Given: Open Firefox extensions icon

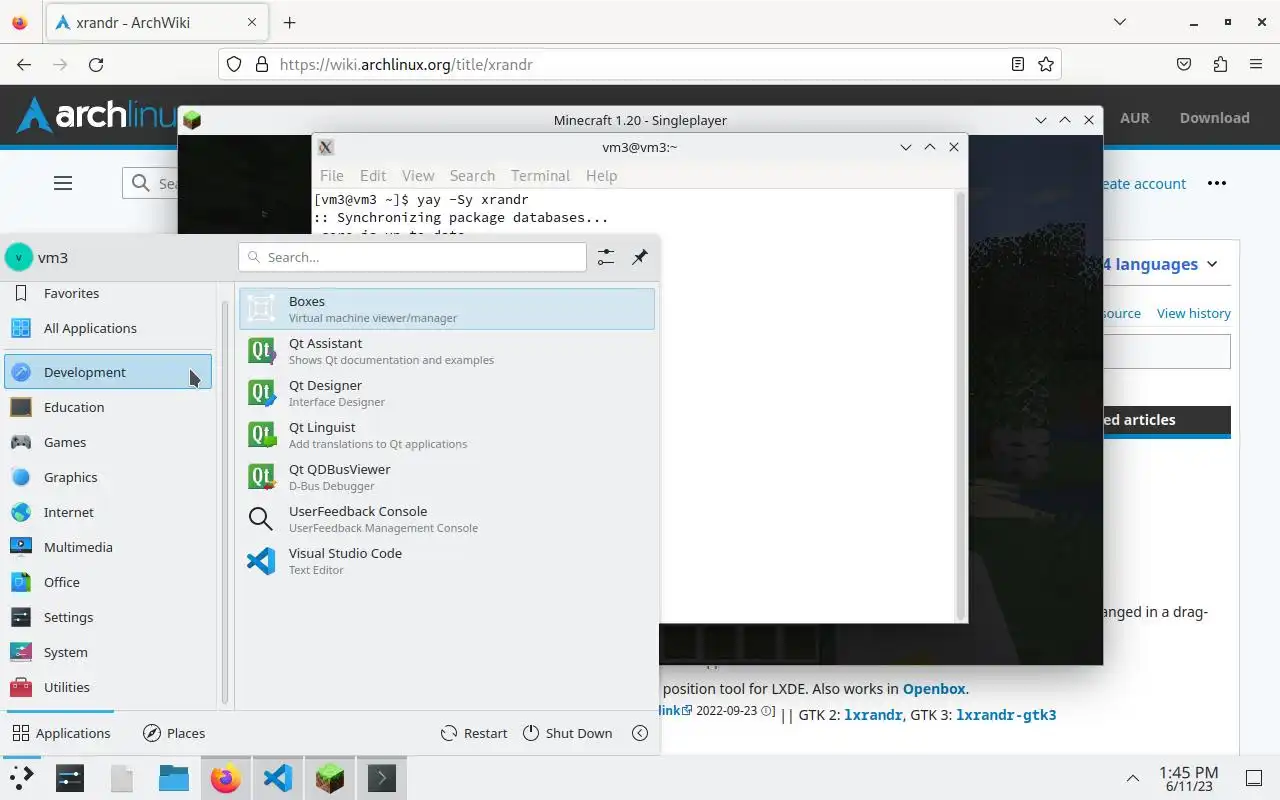Looking at the screenshot, I should coord(1220,64).
